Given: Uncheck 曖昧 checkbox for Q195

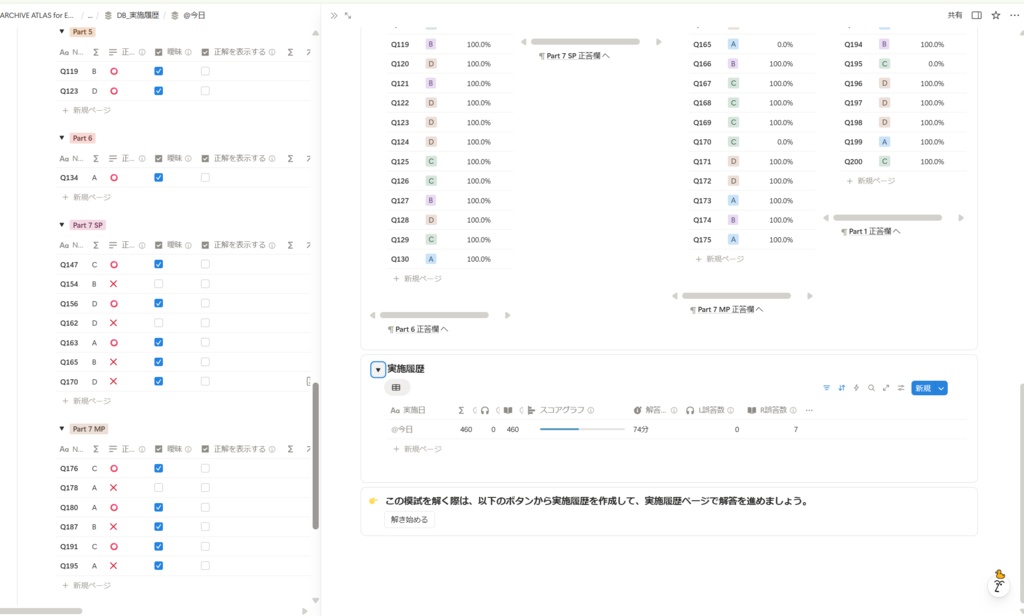Looking at the screenshot, I should coord(159,566).
